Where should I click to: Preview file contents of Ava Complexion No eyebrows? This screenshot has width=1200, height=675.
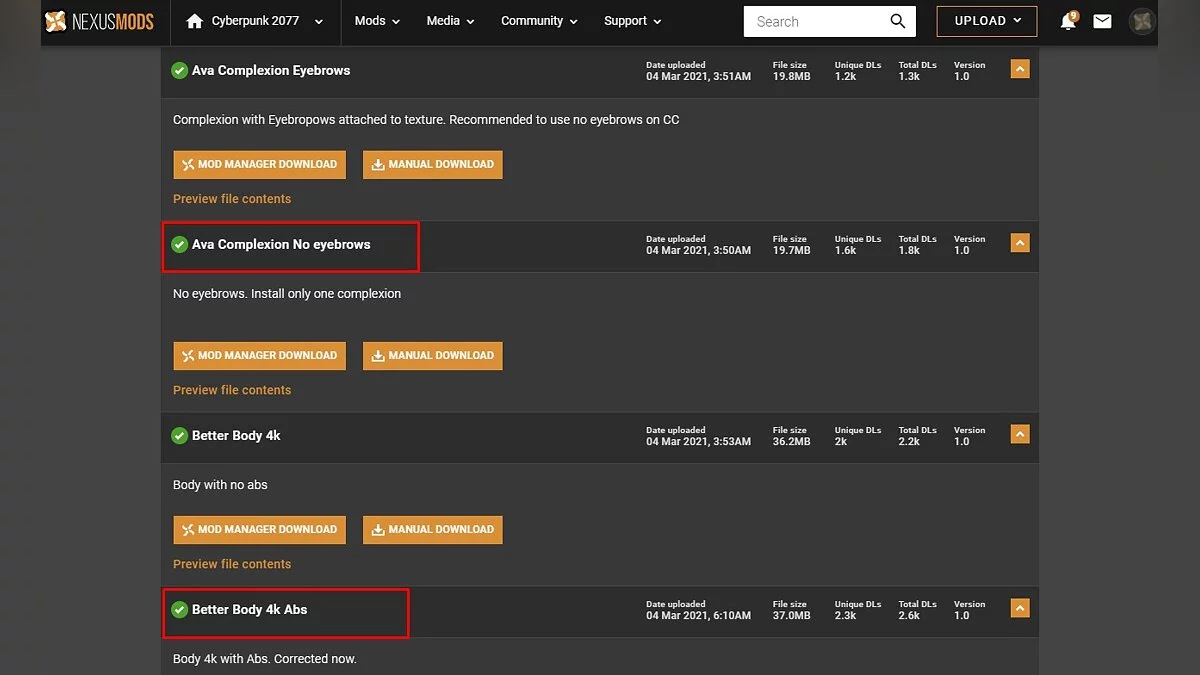(232, 390)
